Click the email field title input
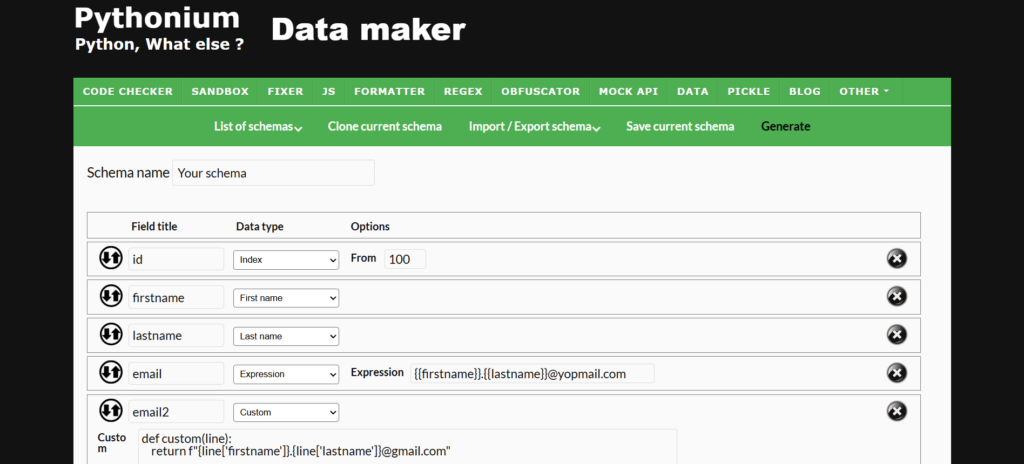Screen dimensions: 1024x464 click(x=176, y=374)
